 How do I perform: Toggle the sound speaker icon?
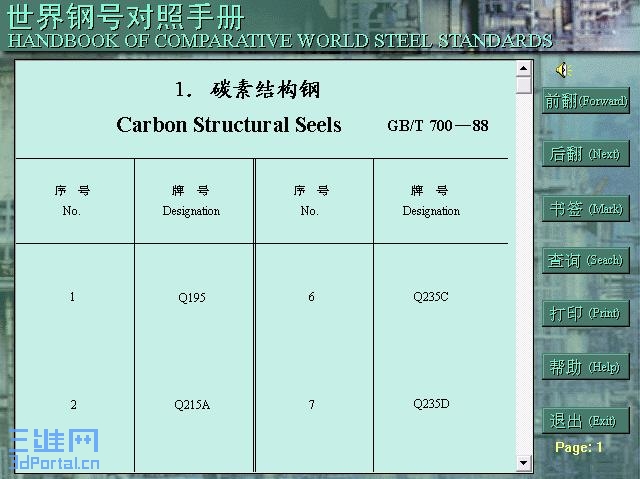click(x=564, y=70)
